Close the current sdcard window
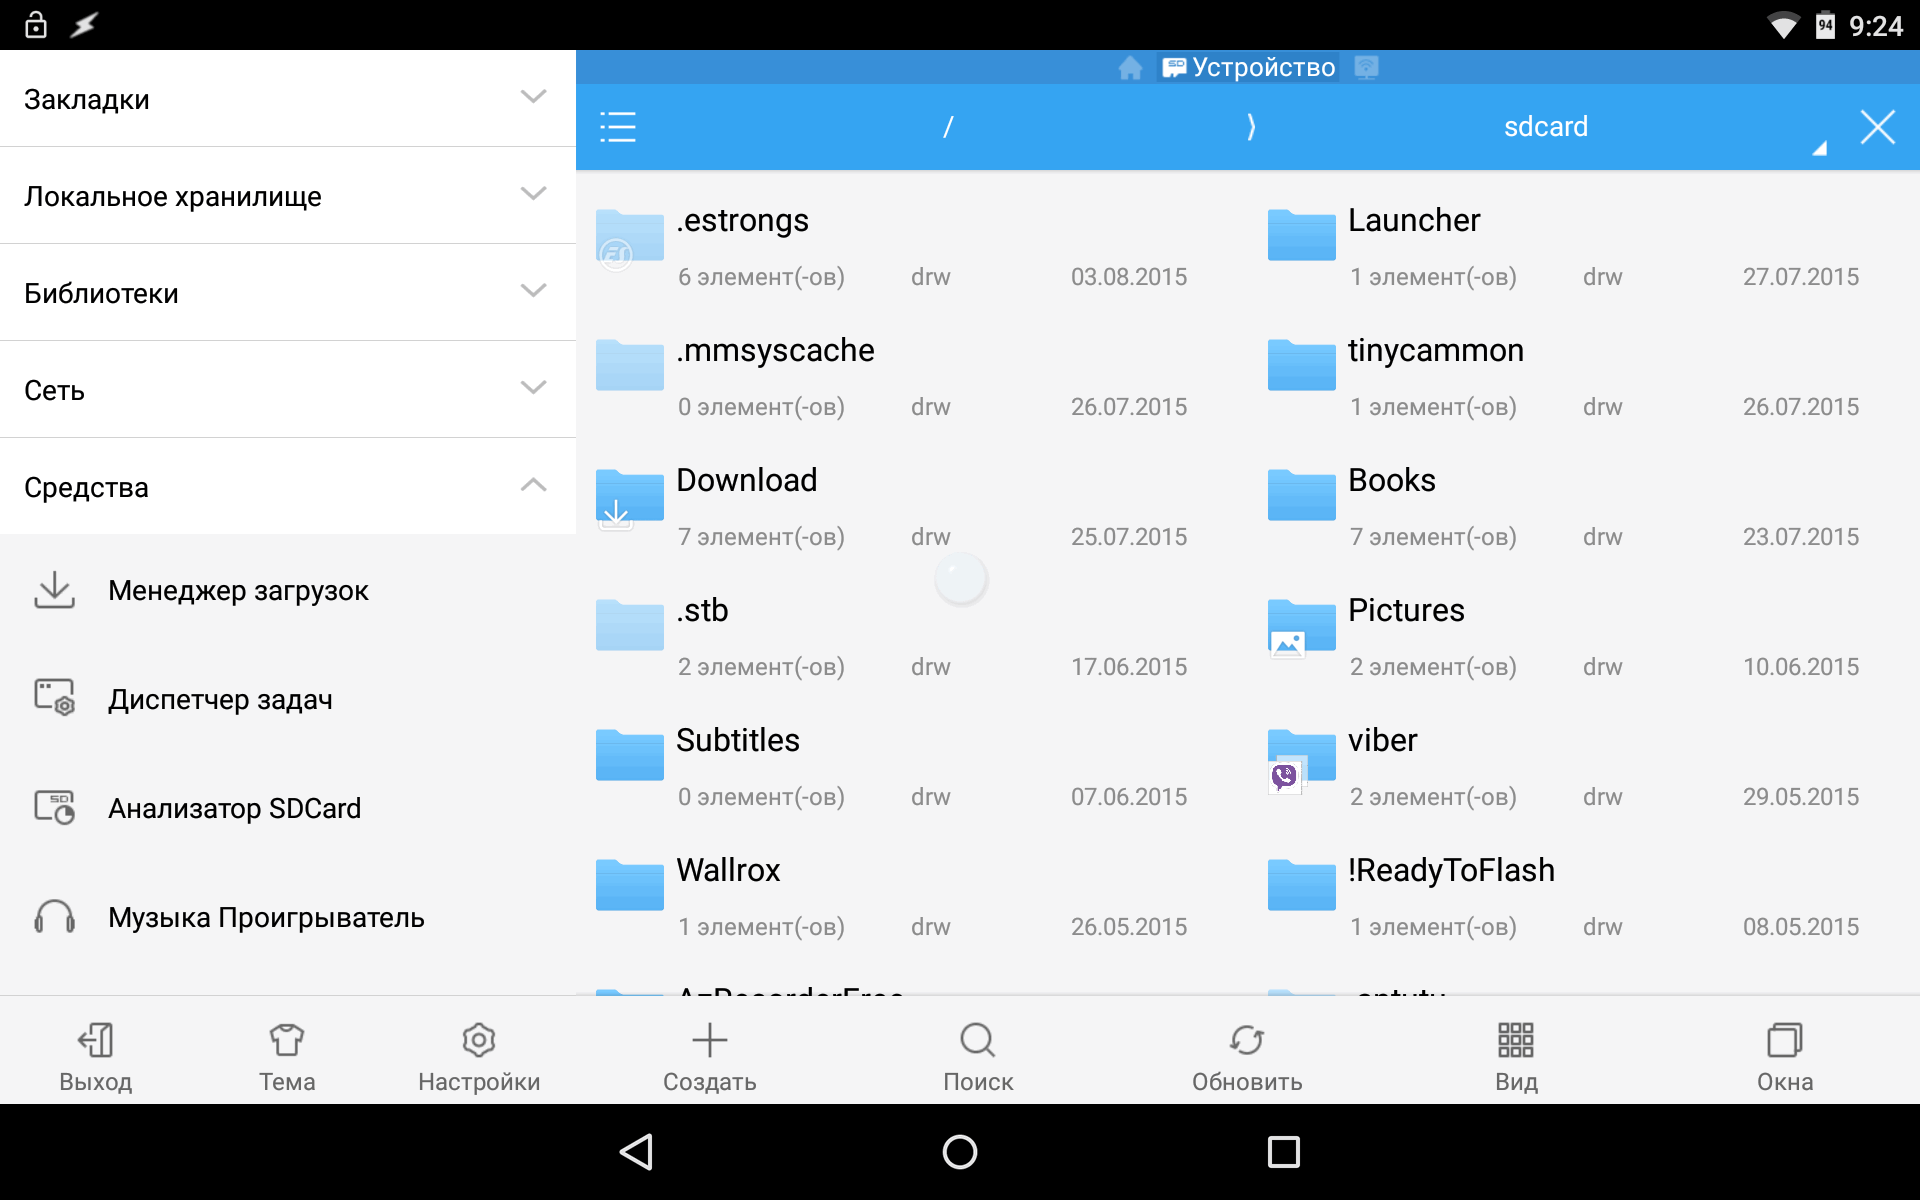Viewport: 1920px width, 1200px height. pos(1878,127)
